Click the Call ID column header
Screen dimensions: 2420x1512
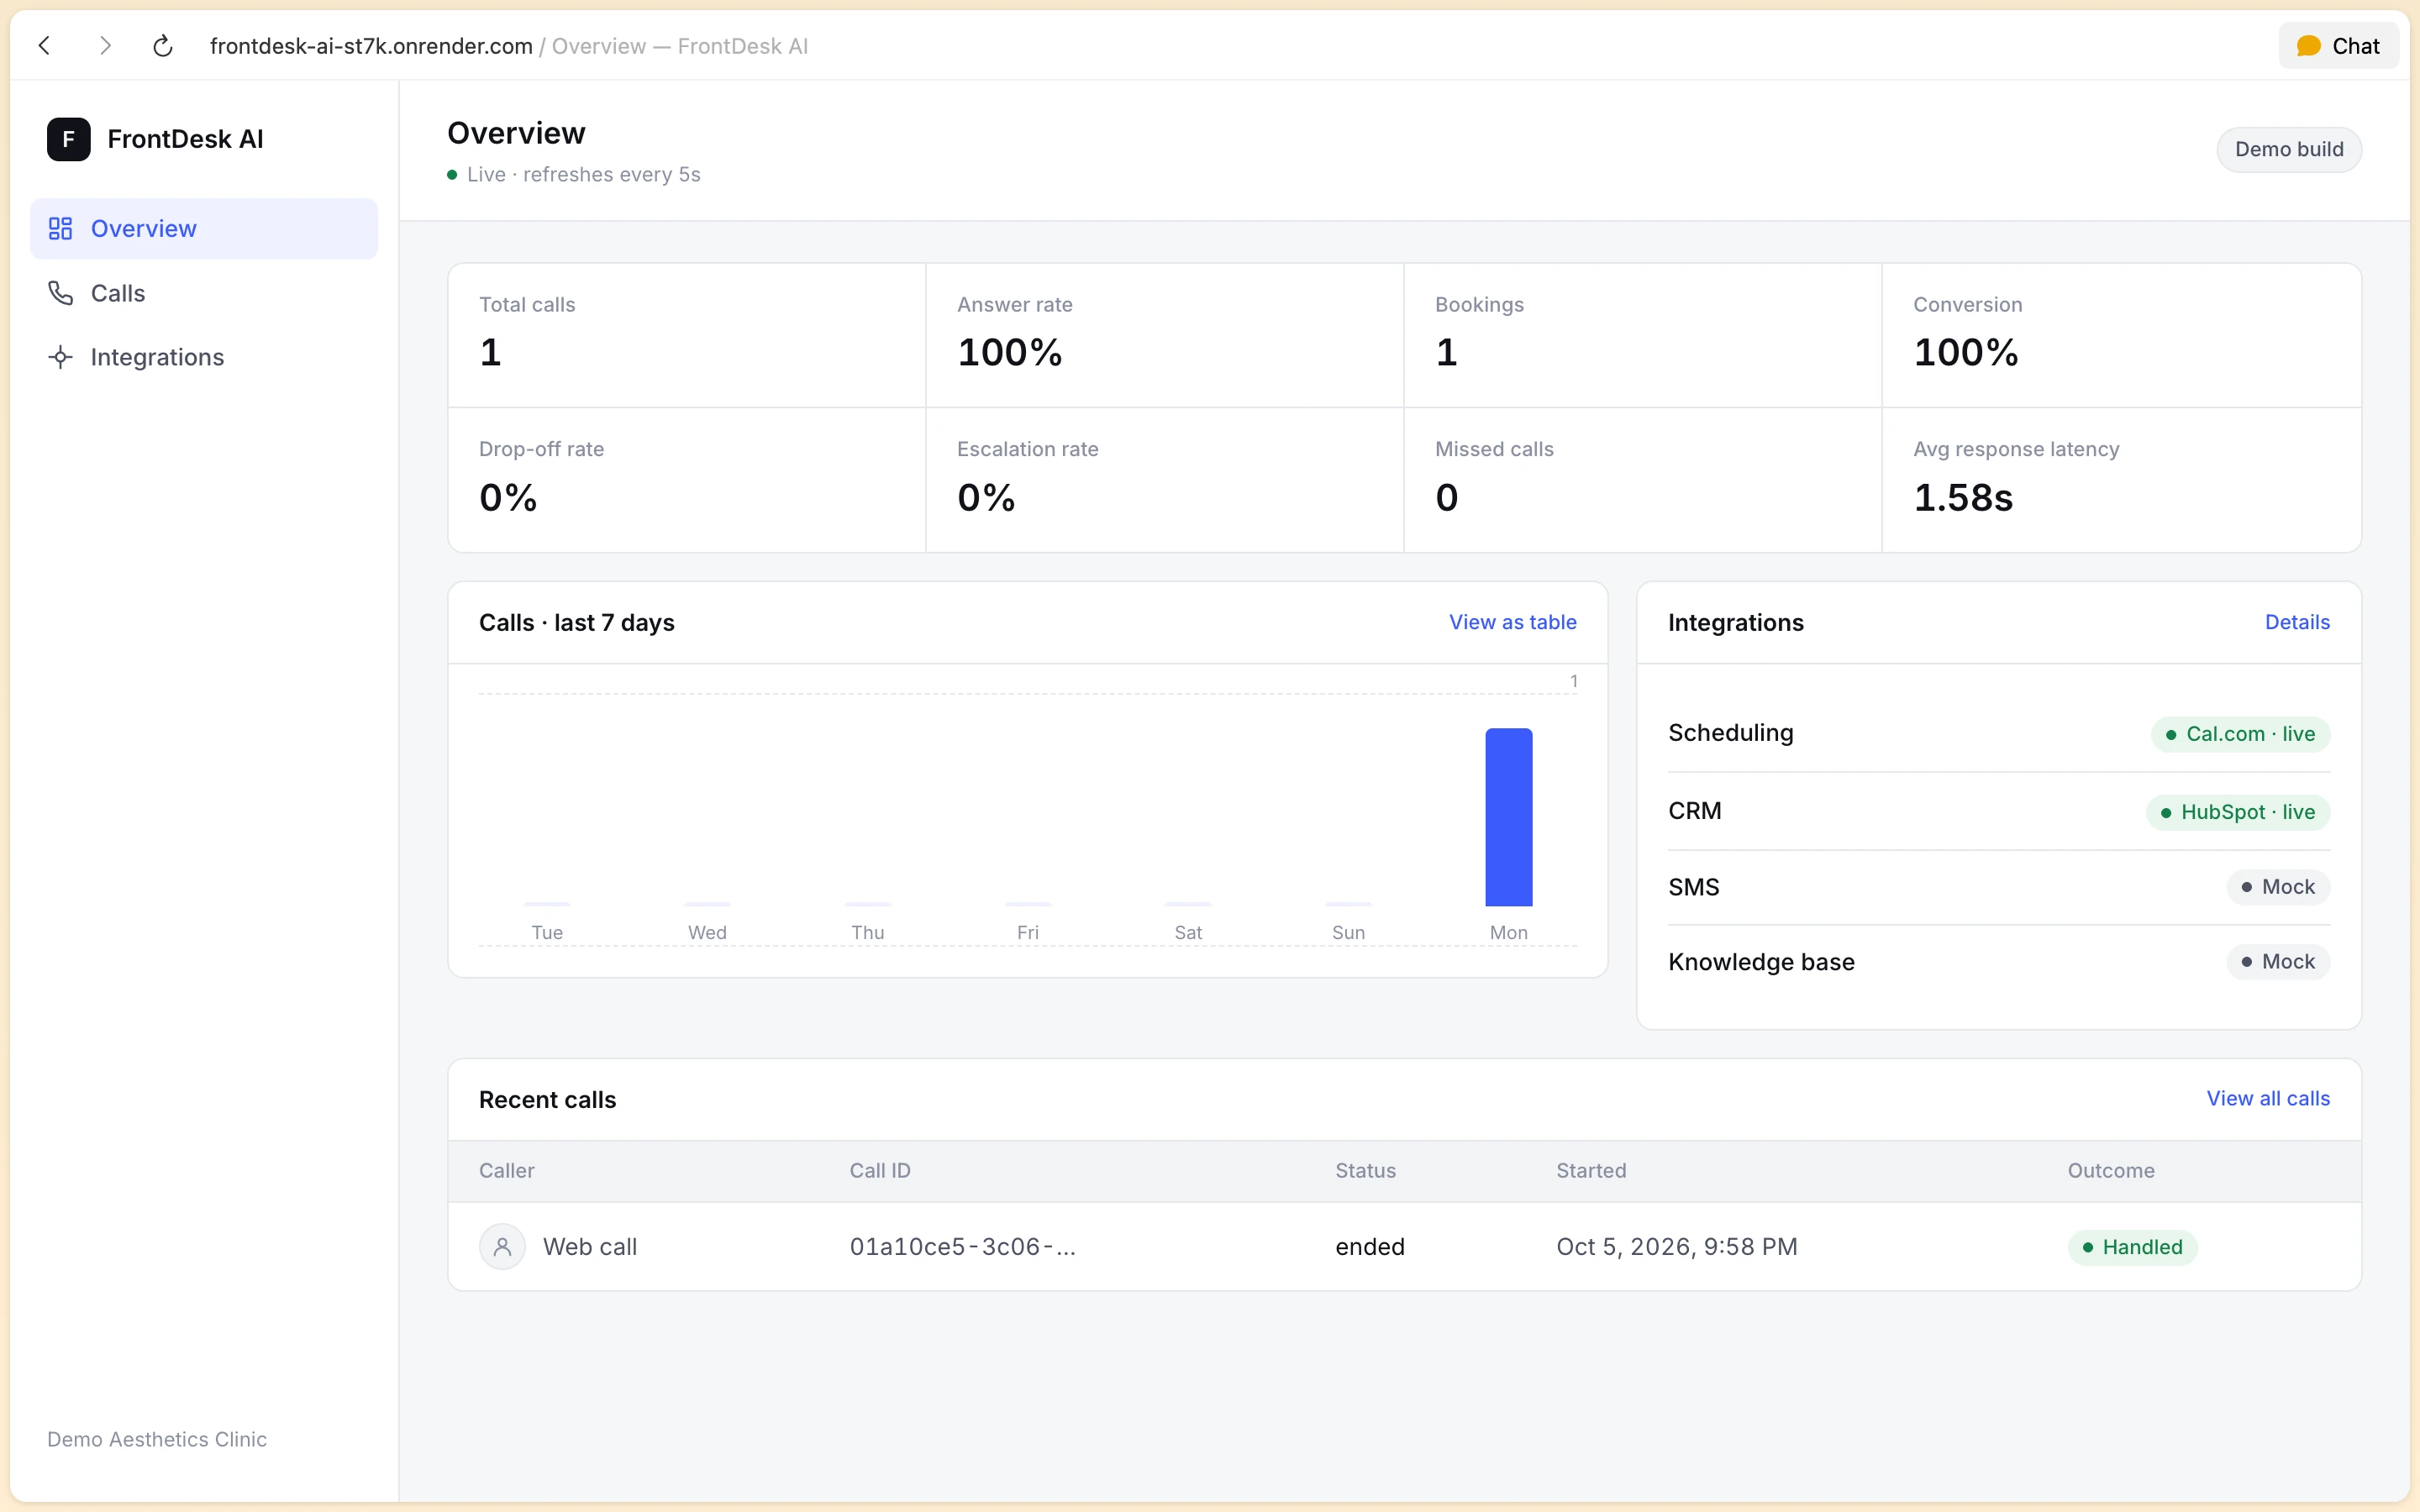click(x=880, y=1171)
